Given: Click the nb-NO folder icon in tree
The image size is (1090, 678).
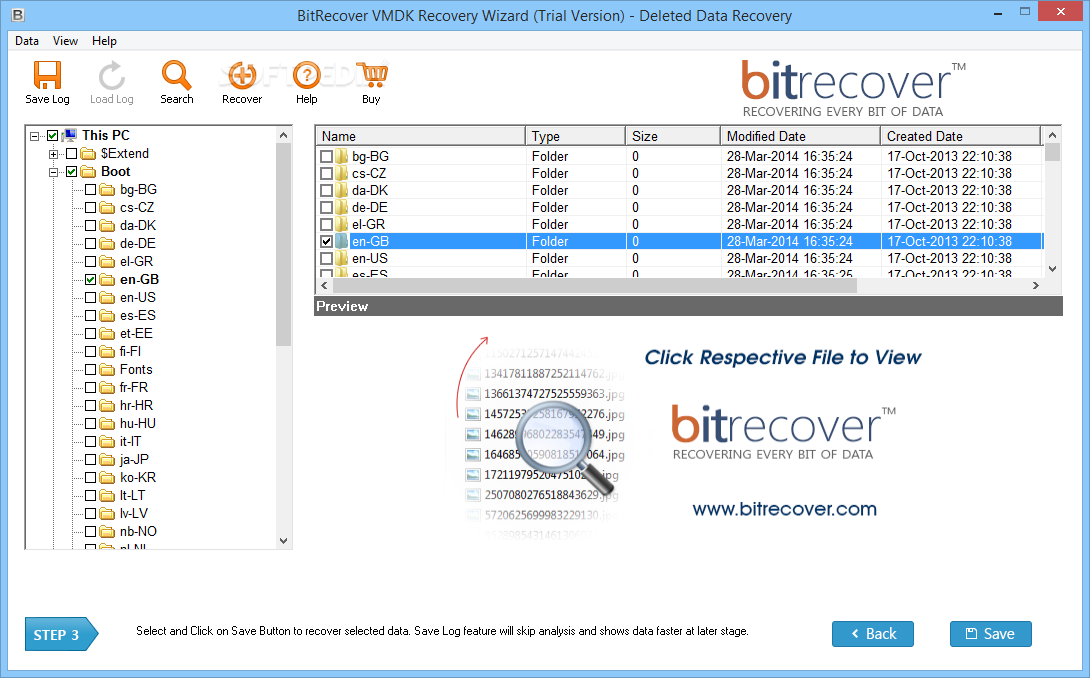Looking at the screenshot, I should click(107, 532).
